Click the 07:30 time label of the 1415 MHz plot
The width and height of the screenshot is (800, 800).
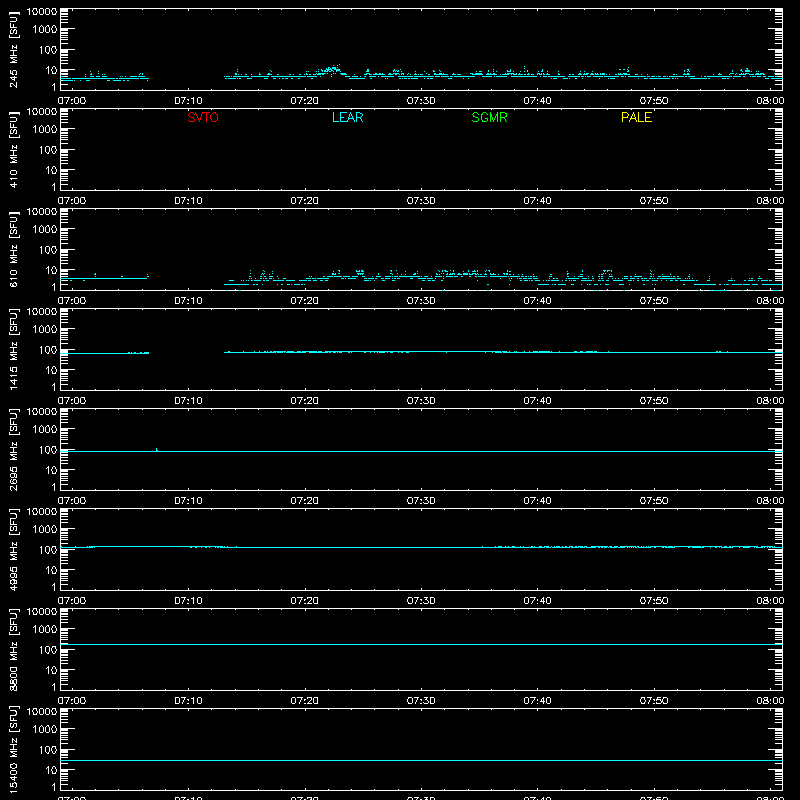[421, 401]
